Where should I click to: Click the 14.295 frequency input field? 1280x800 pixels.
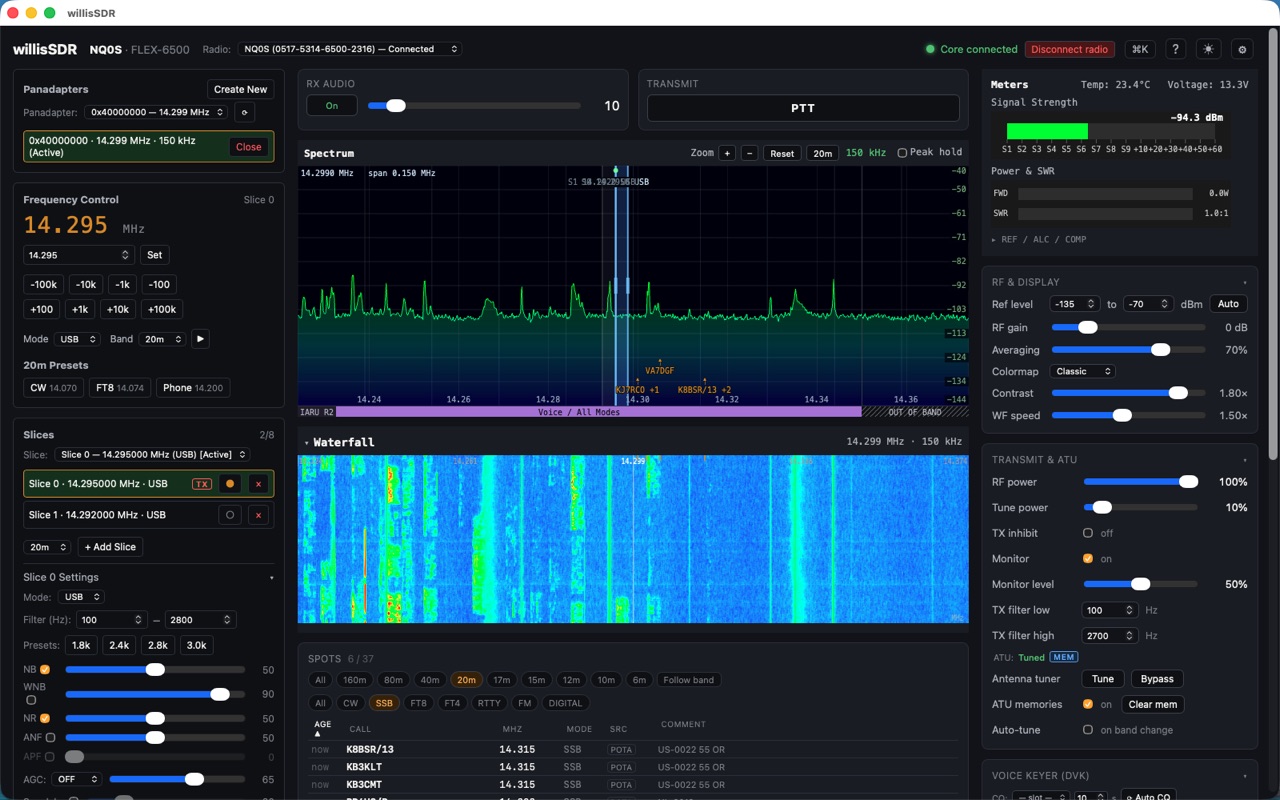click(x=78, y=255)
